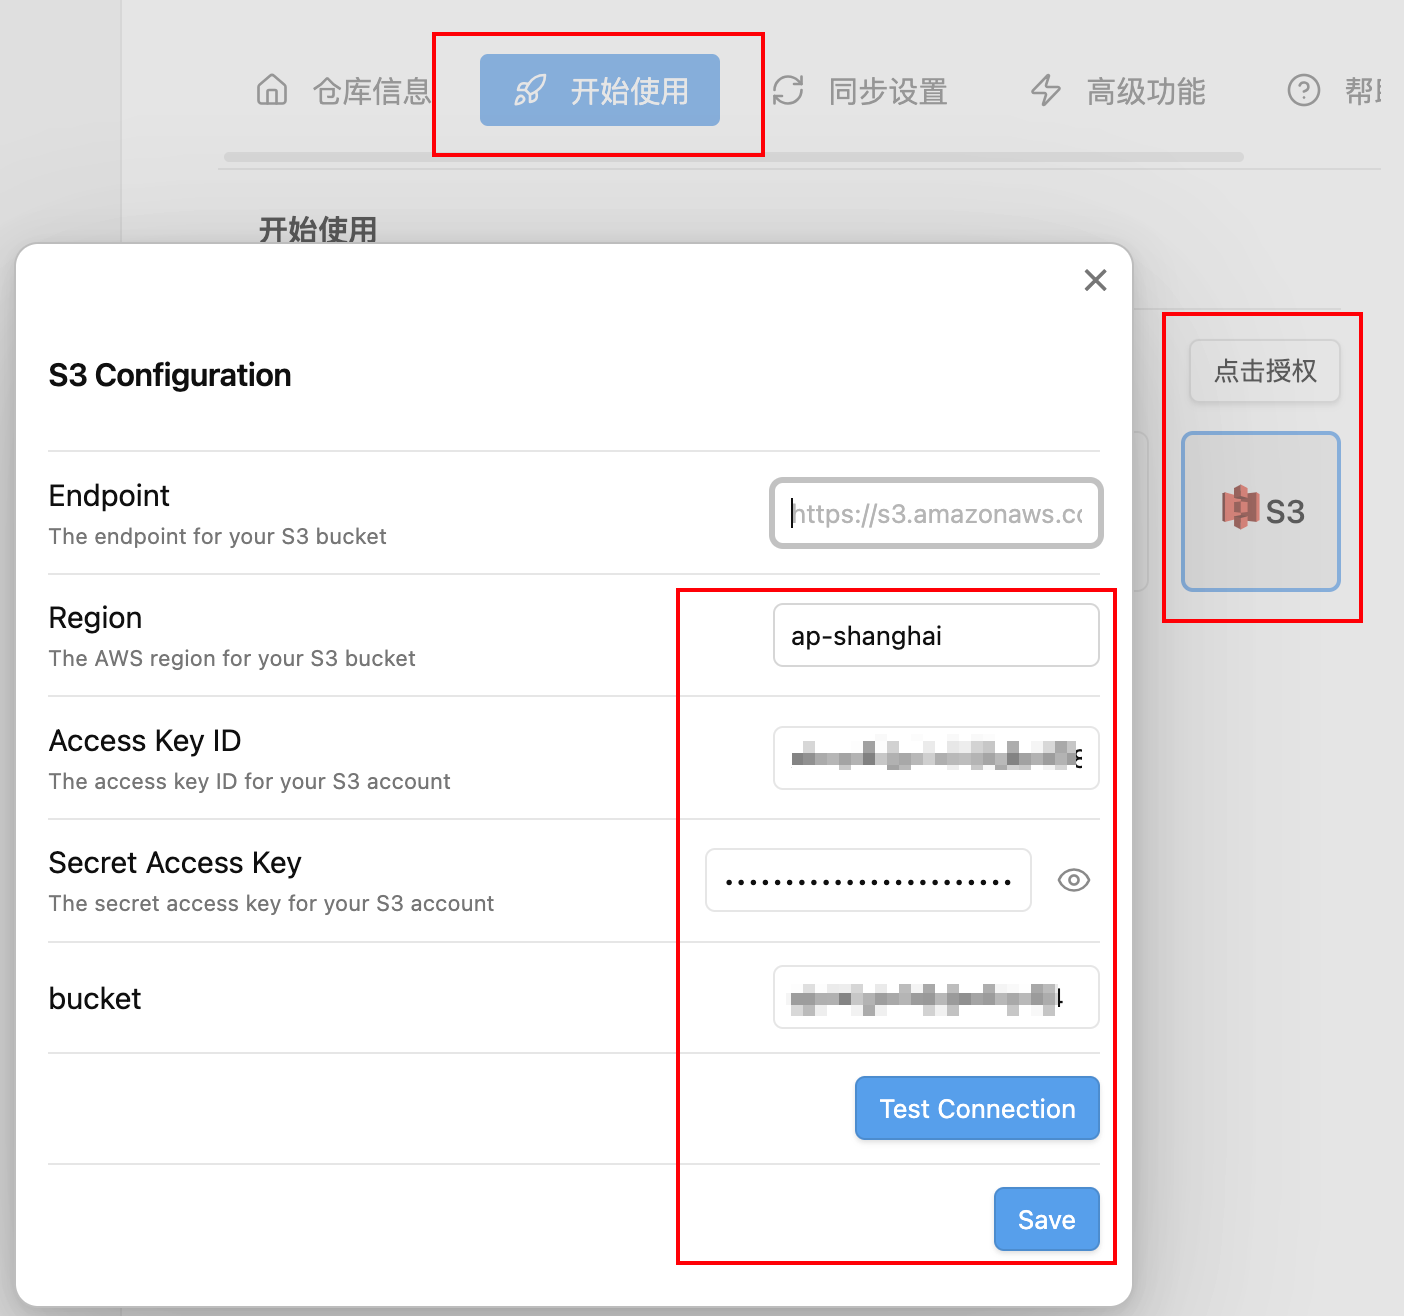Click the horizontal scrollbar under the tabs
The width and height of the screenshot is (1404, 1316).
733,157
